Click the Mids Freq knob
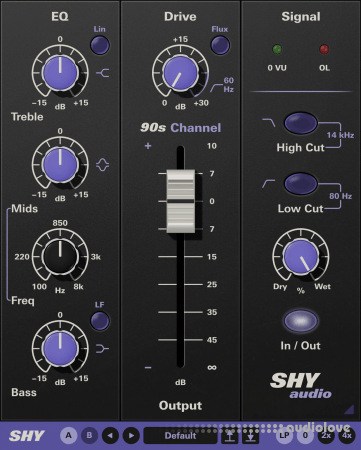 pyautogui.click(x=60, y=257)
